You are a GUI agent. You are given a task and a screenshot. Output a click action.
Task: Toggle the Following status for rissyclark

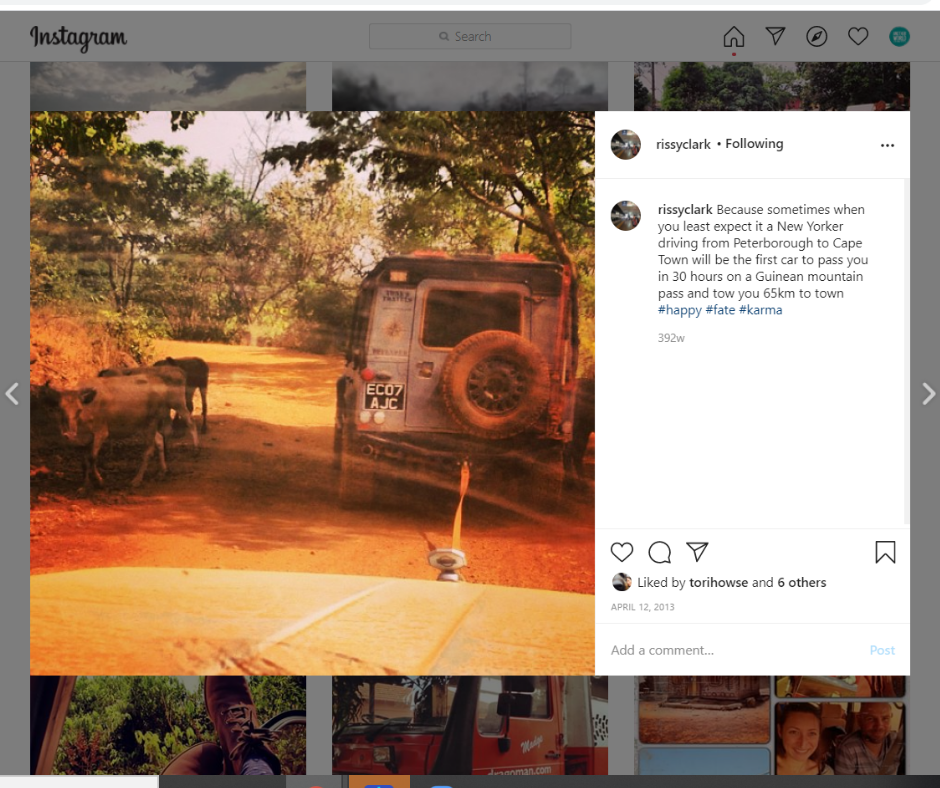[754, 144]
